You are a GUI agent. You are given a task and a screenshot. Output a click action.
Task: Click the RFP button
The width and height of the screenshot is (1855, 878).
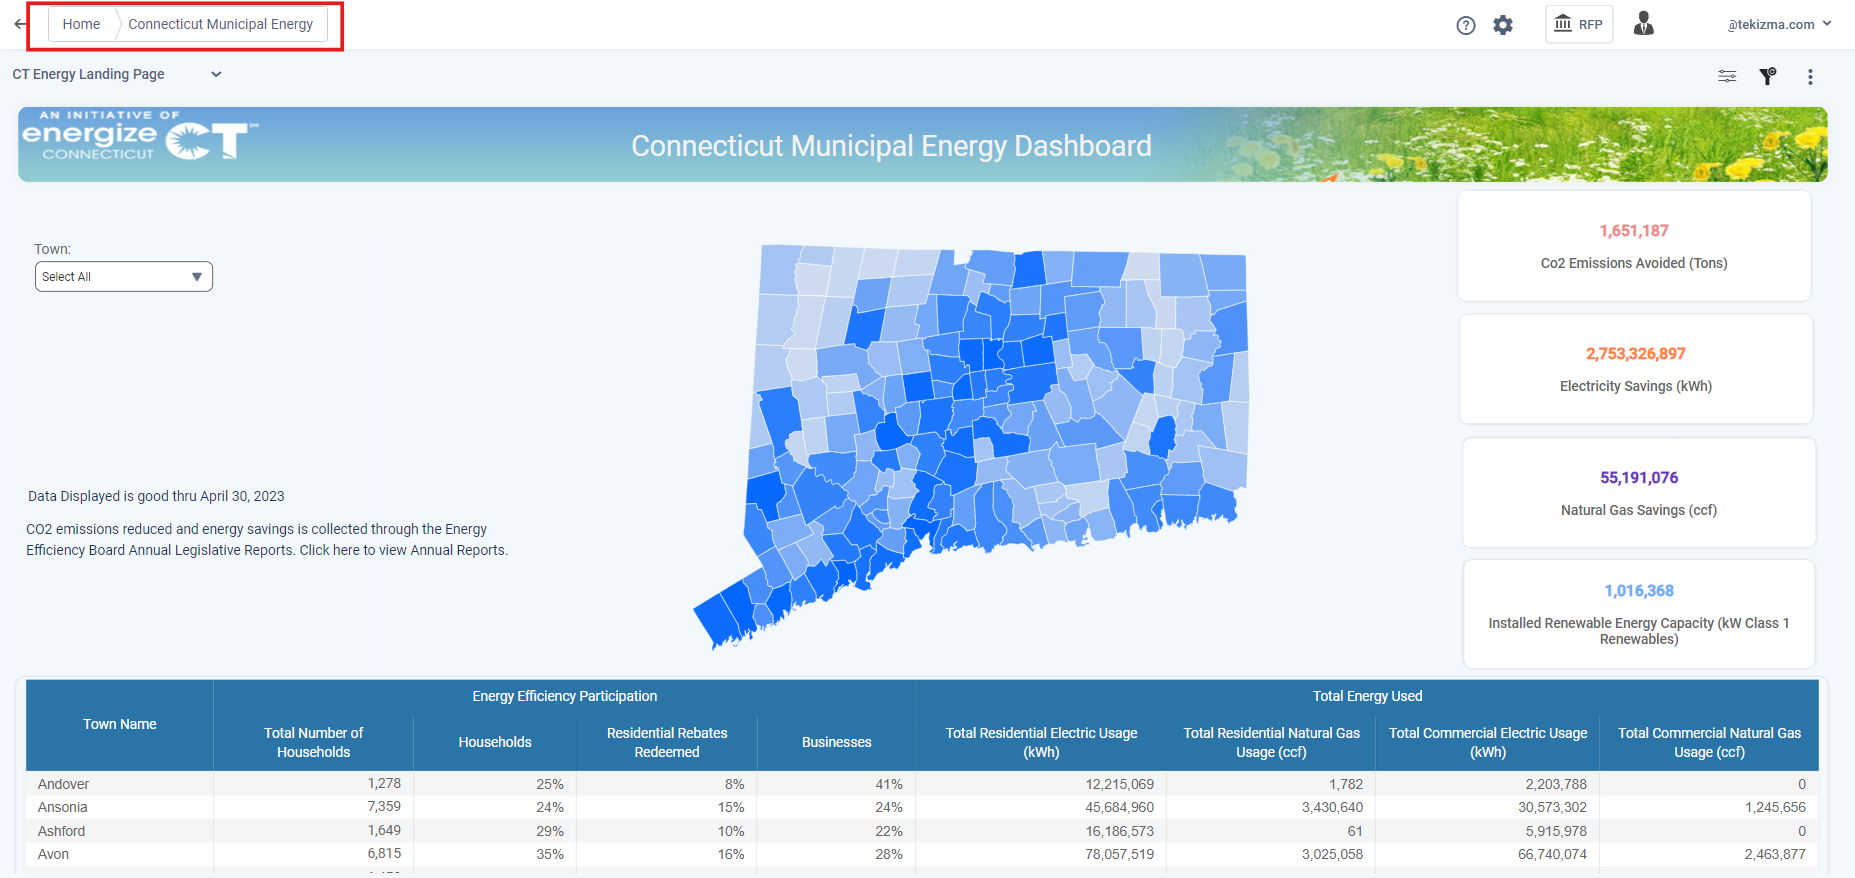pos(1579,24)
